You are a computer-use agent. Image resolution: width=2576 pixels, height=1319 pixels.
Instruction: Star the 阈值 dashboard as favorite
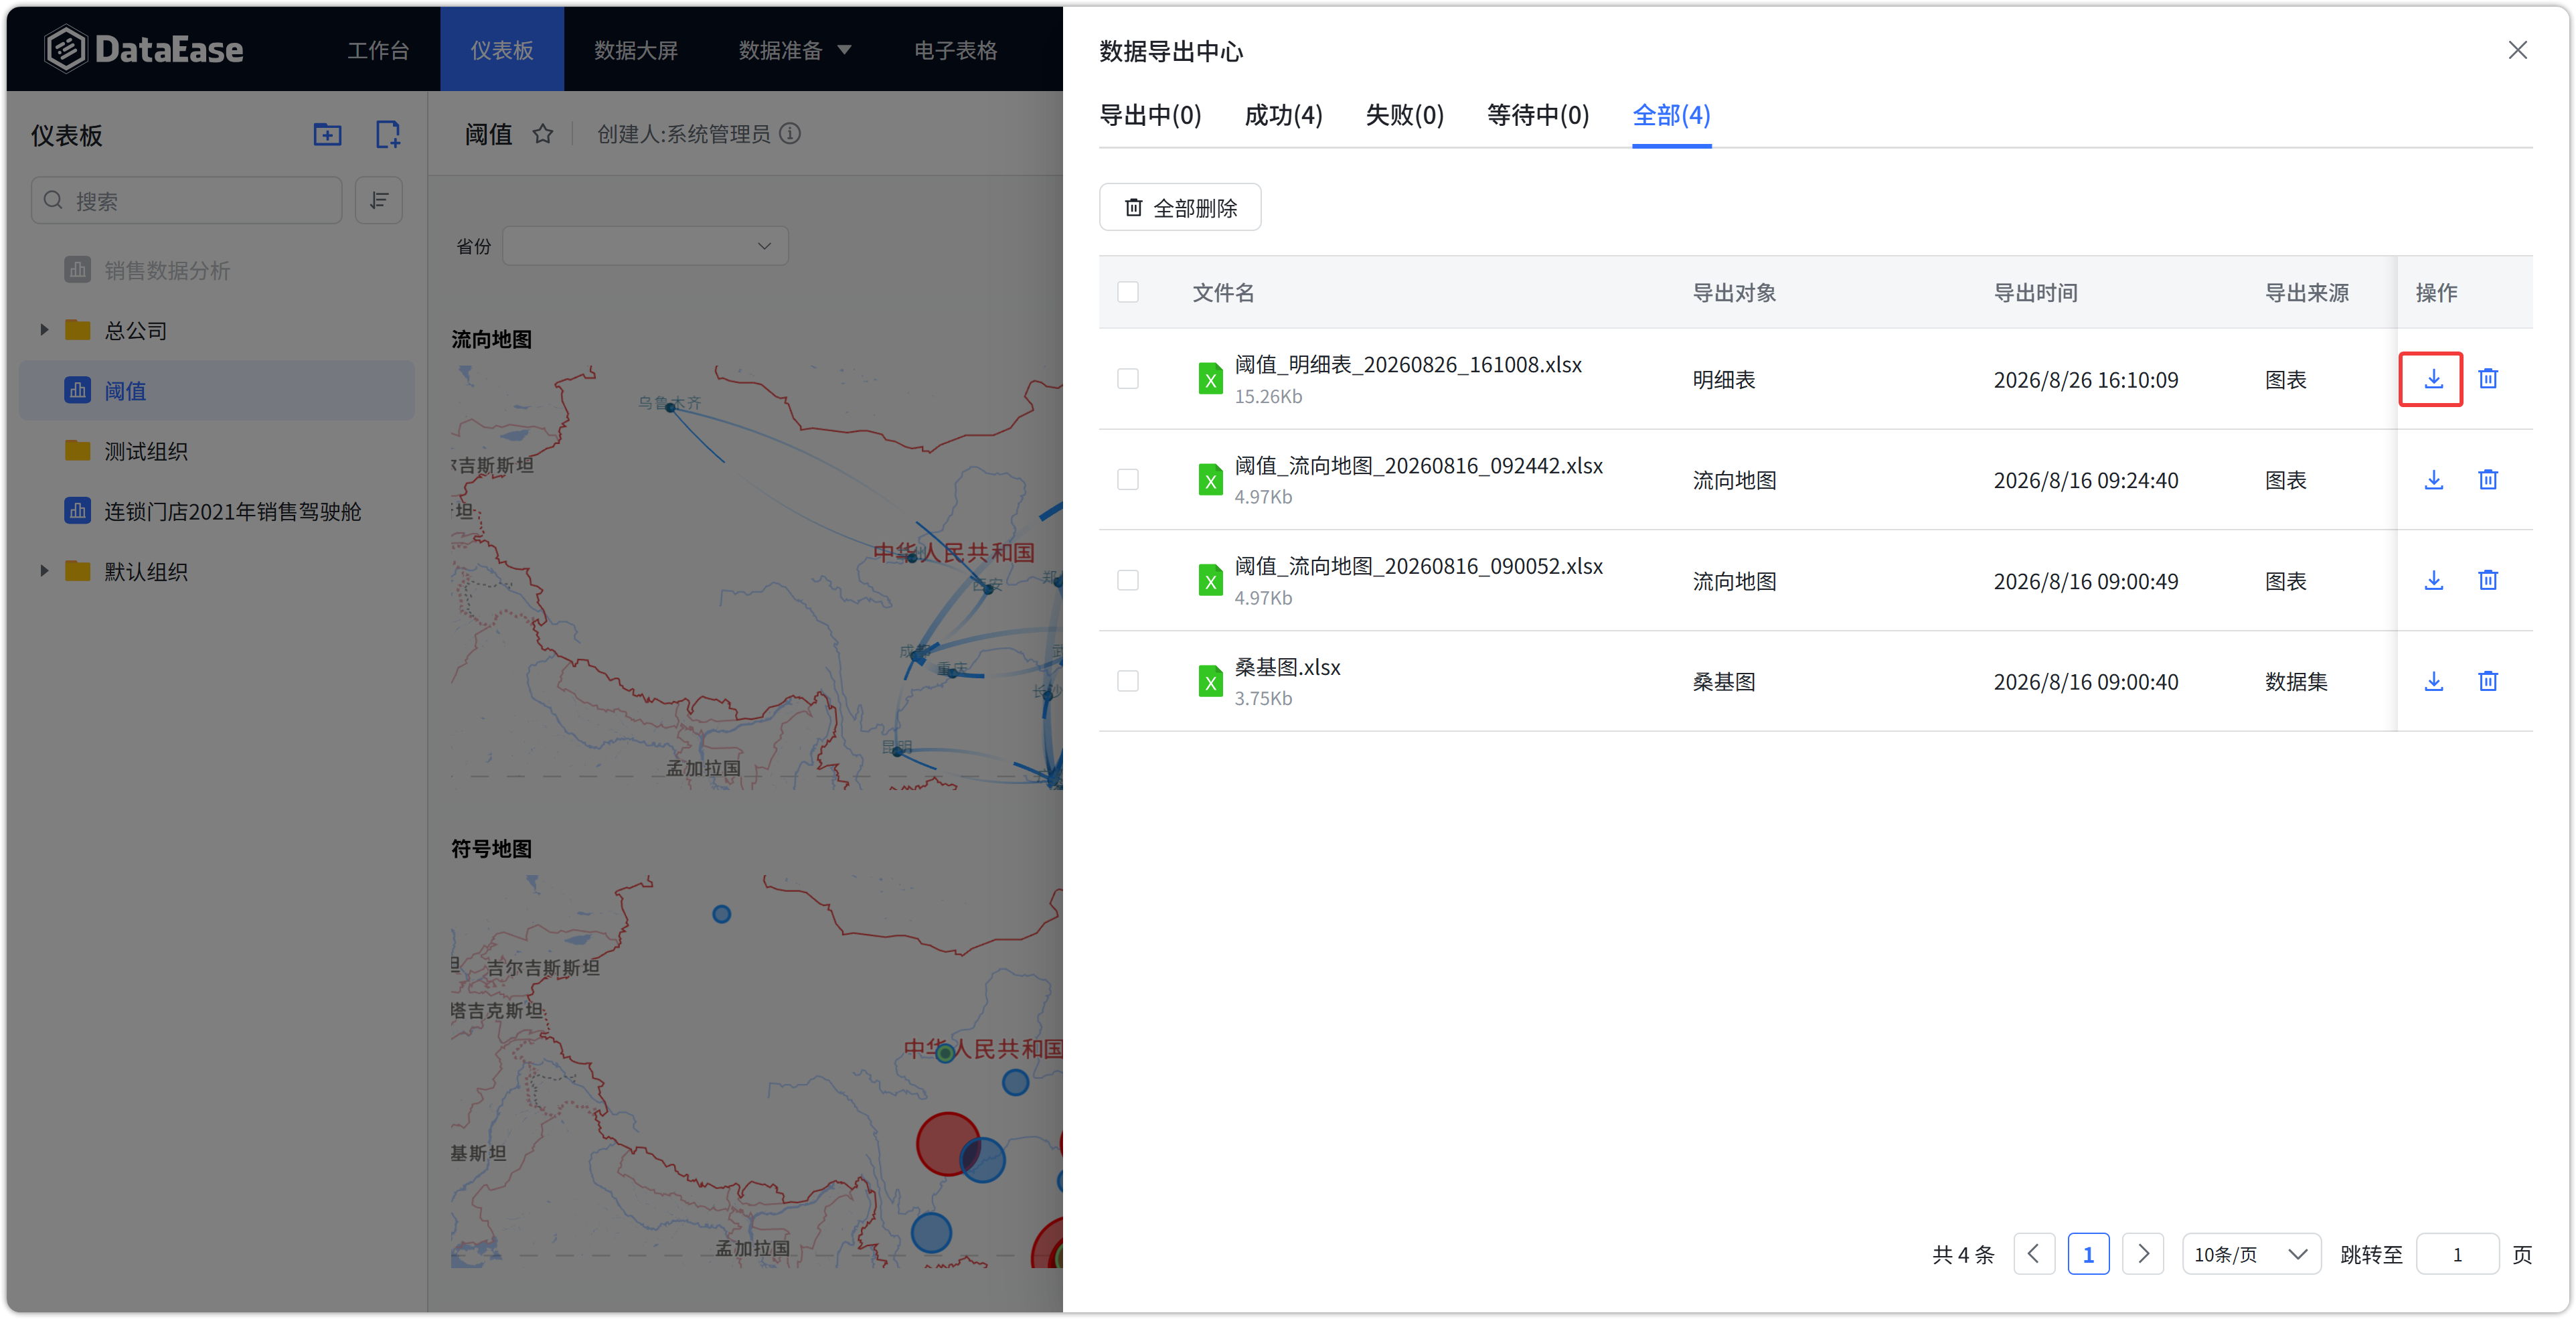[x=543, y=134]
